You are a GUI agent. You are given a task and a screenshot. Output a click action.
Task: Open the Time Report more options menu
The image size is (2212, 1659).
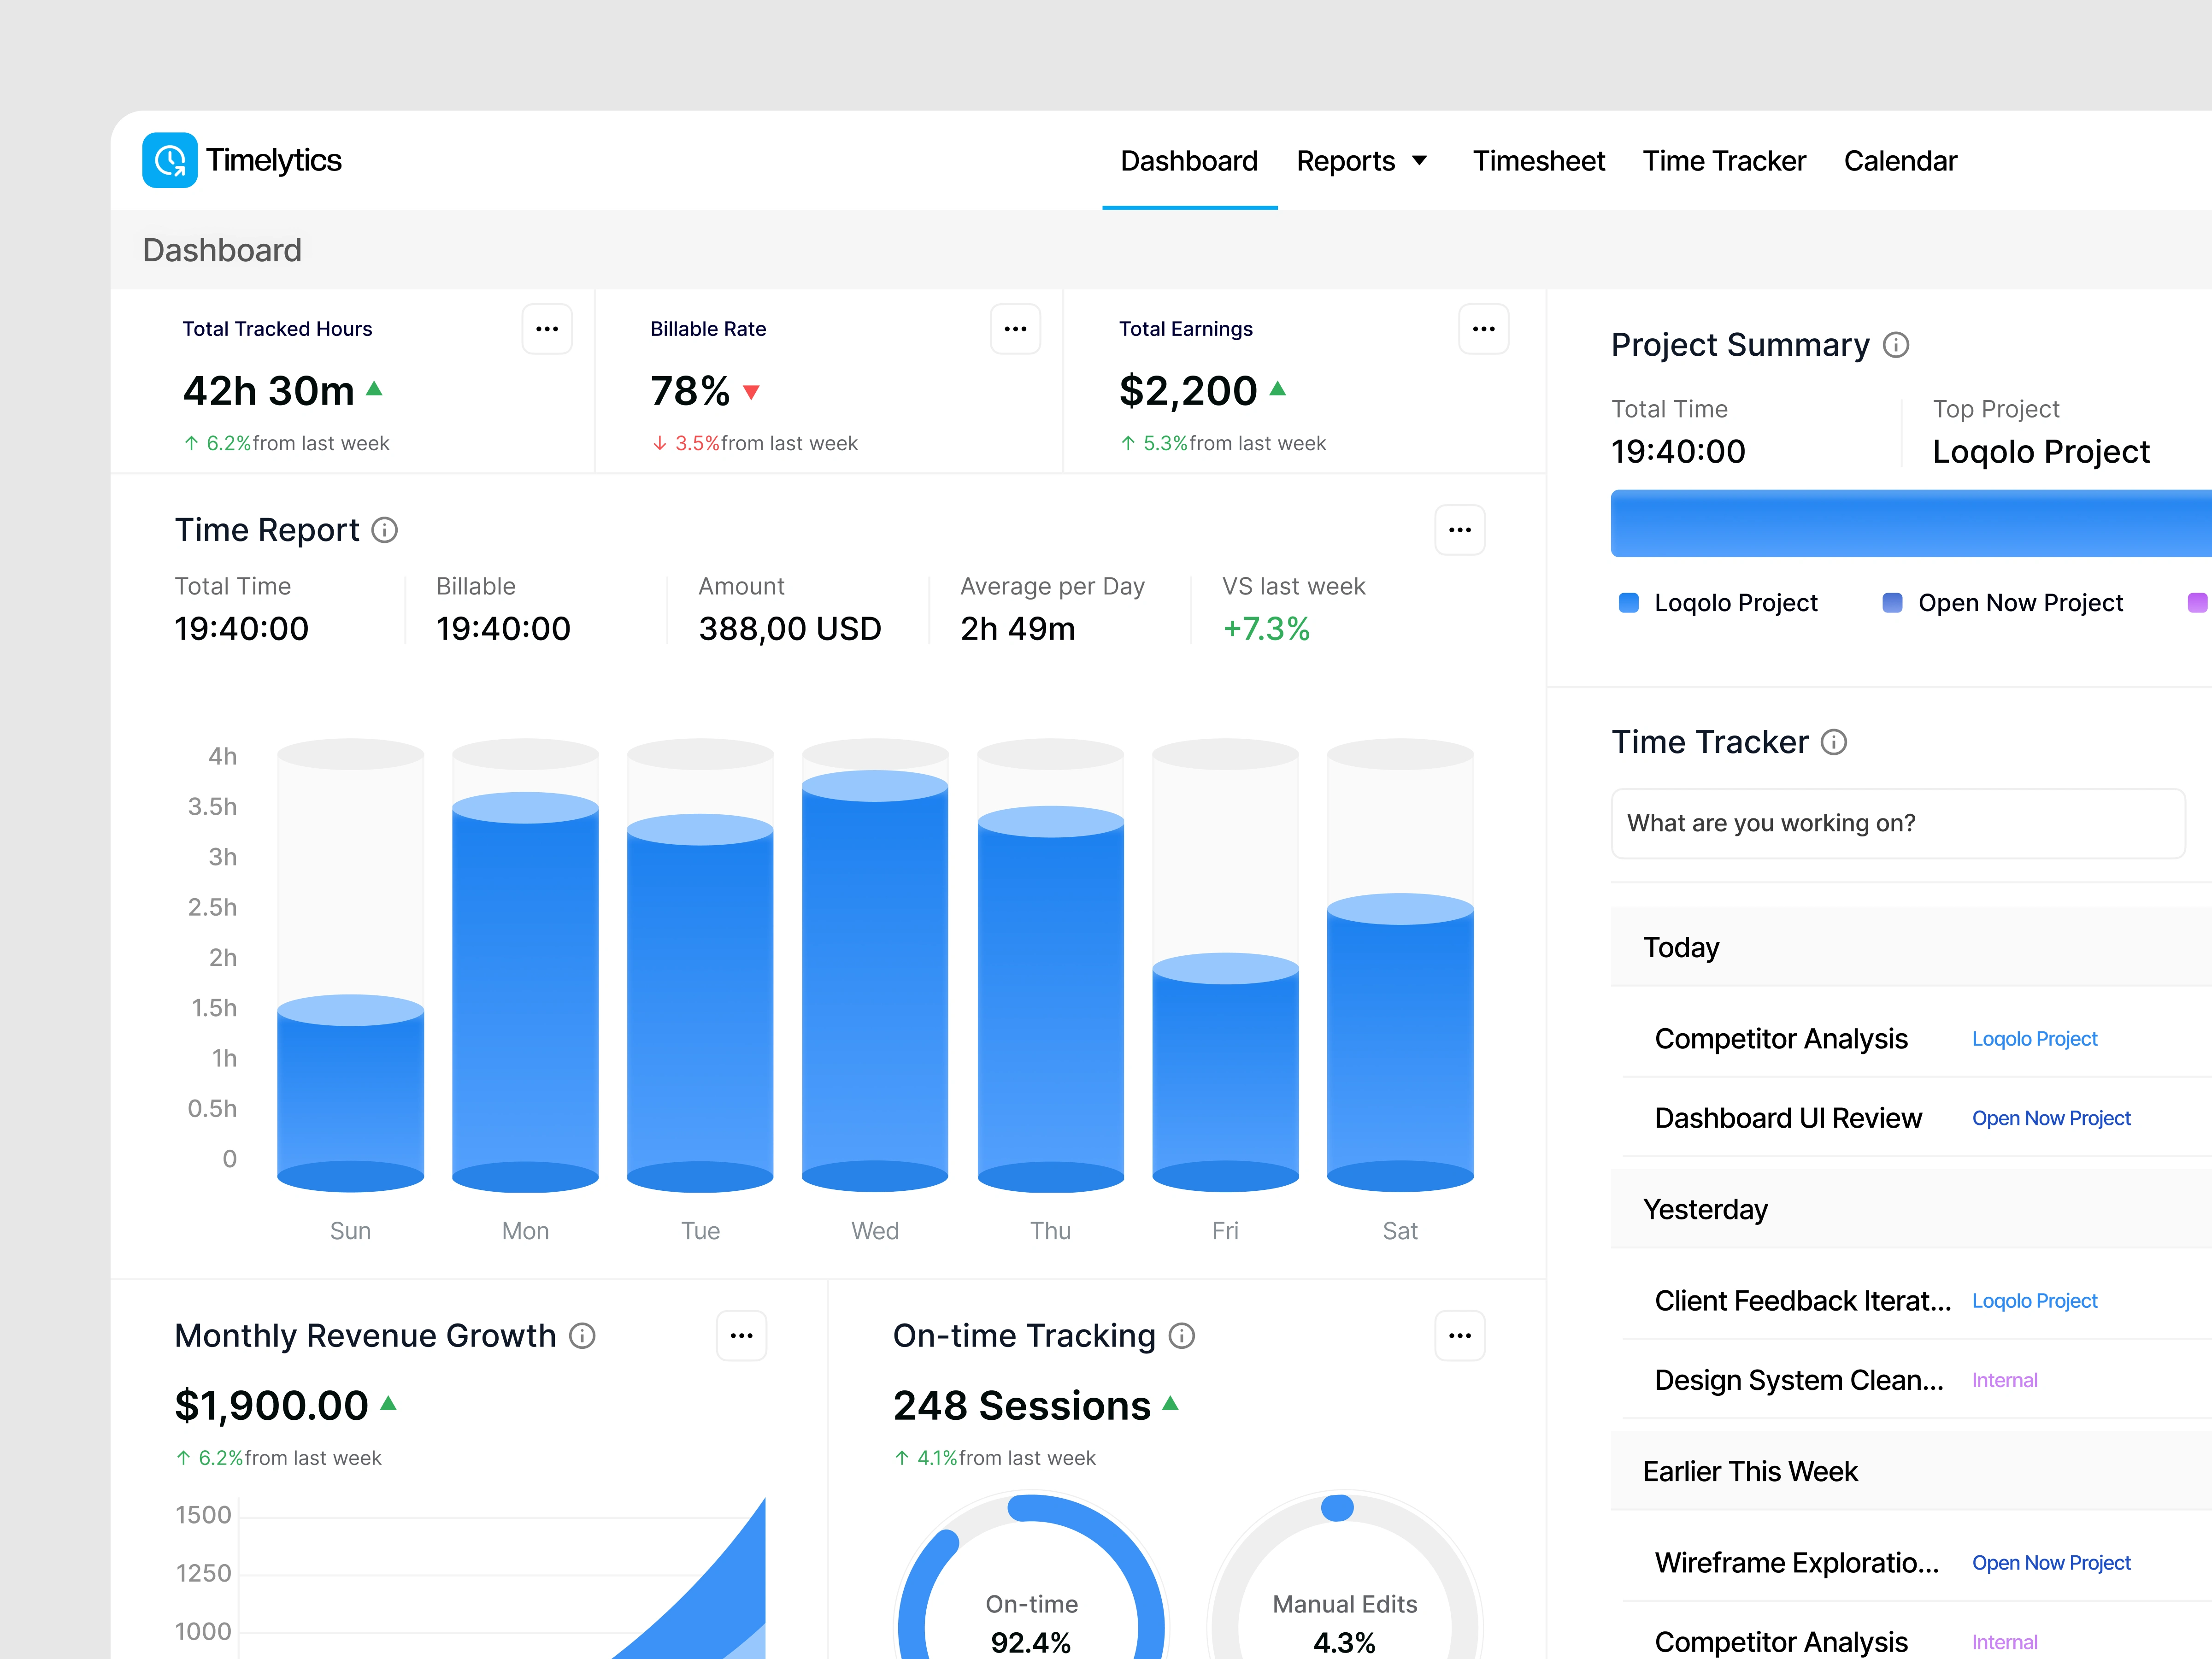1459,530
